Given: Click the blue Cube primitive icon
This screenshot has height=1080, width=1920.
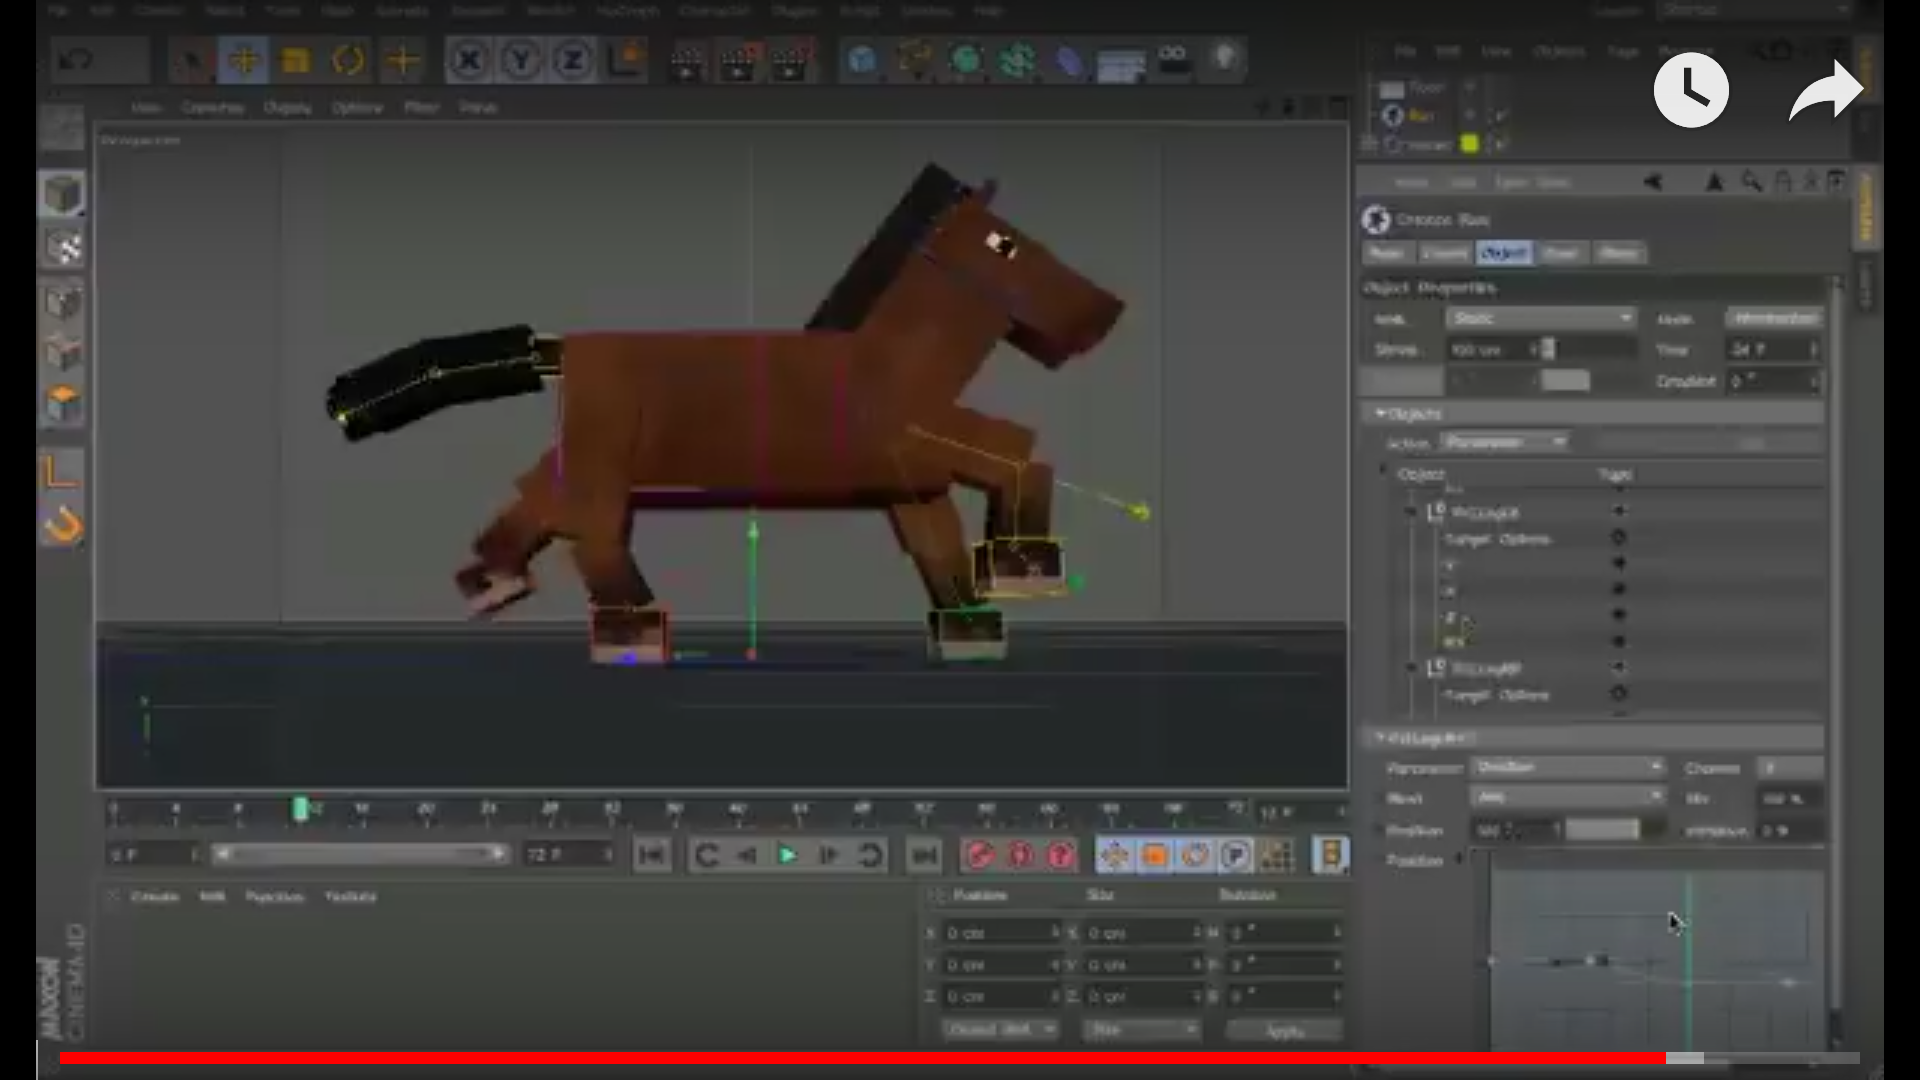Looking at the screenshot, I should 863,61.
